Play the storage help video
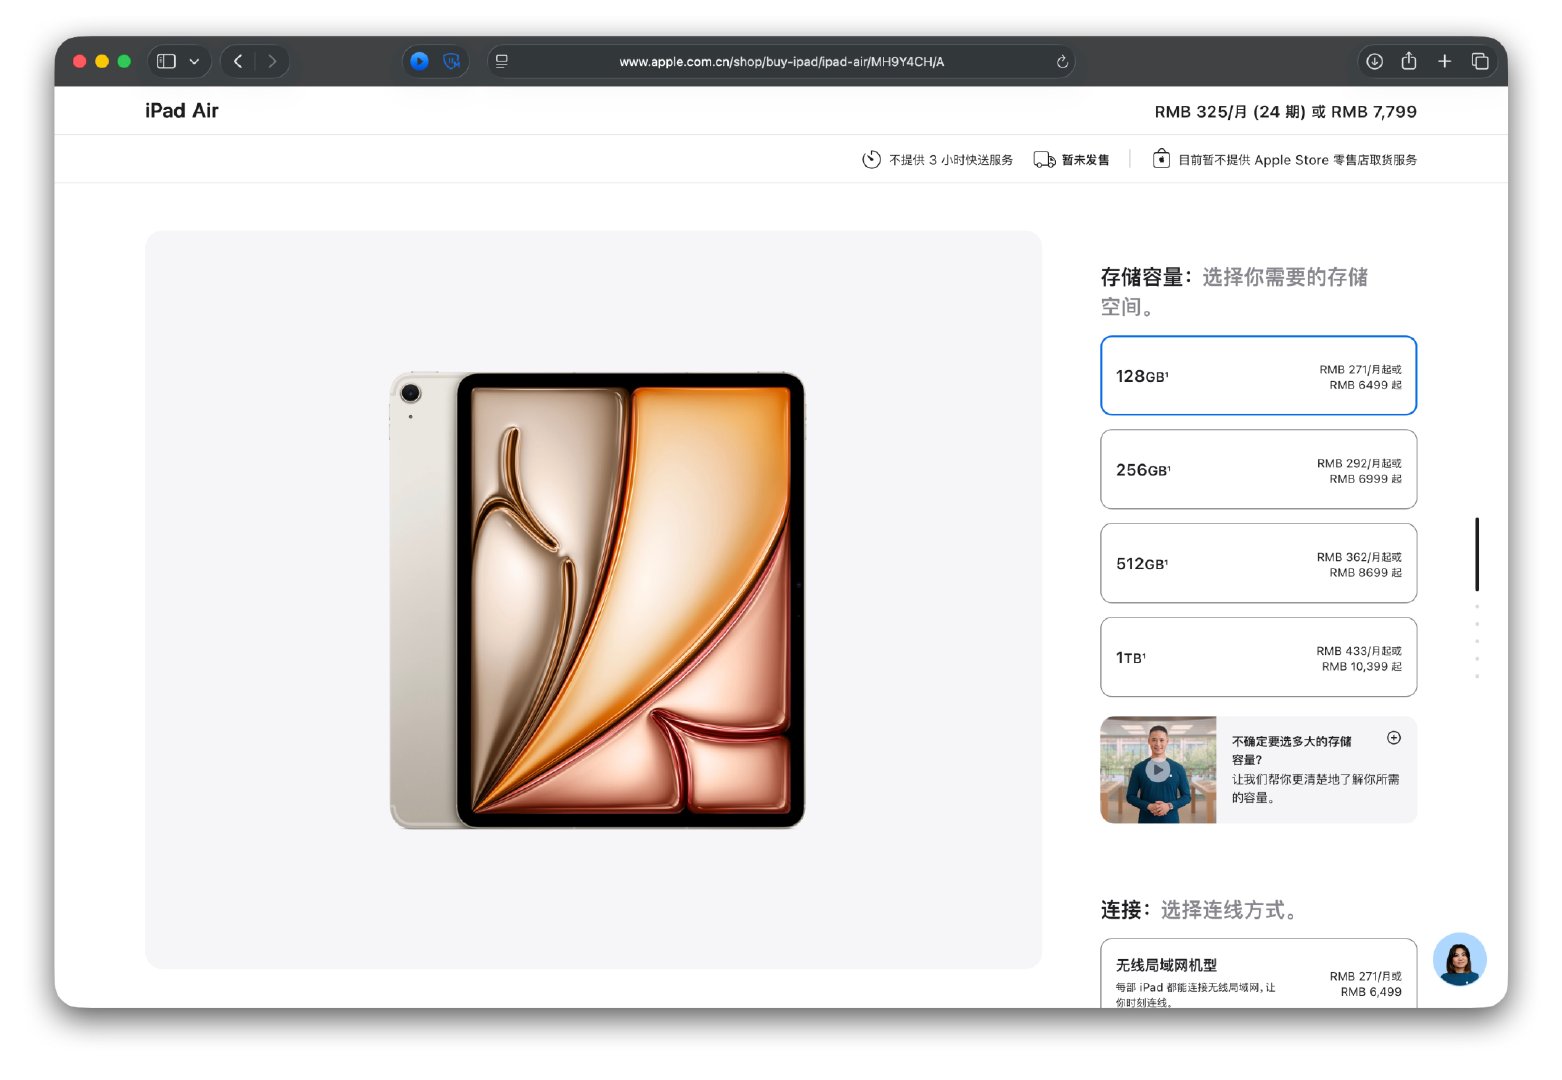 pos(1158,770)
